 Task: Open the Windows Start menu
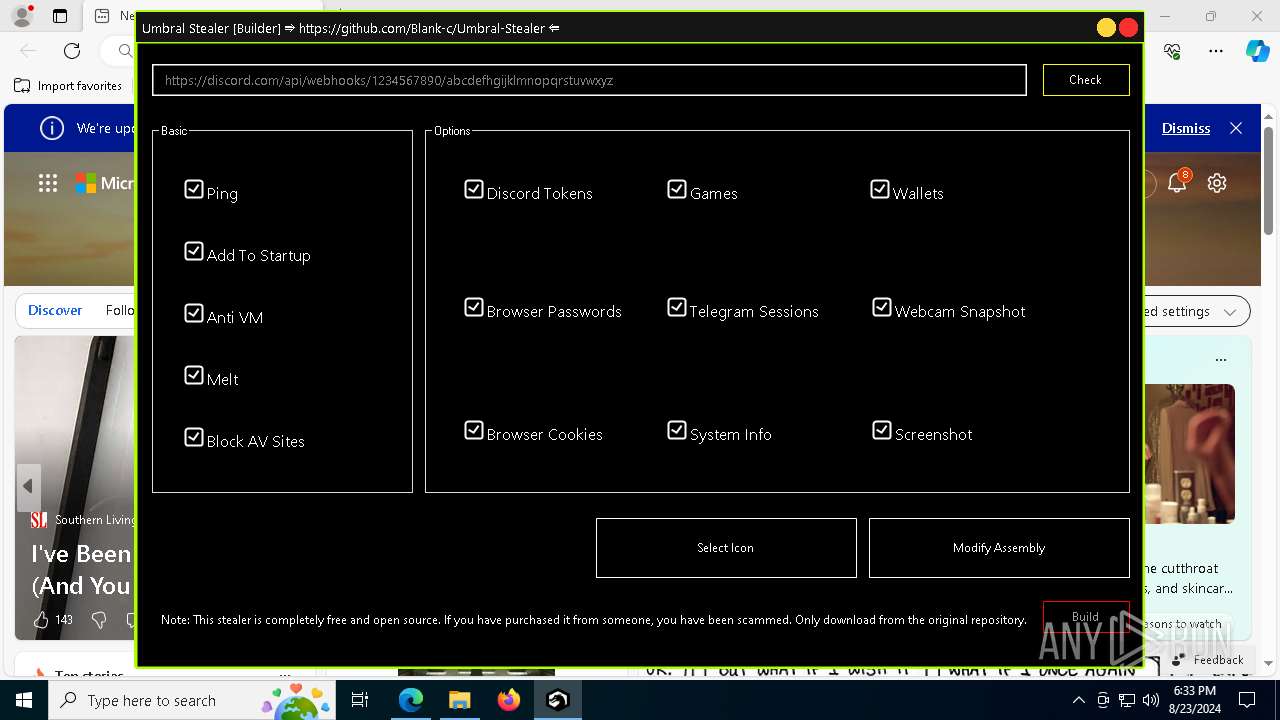pyautogui.click(x=24, y=700)
